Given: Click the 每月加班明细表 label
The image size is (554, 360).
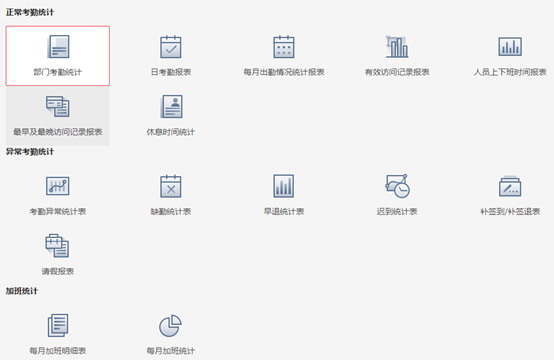Looking at the screenshot, I should tap(58, 350).
